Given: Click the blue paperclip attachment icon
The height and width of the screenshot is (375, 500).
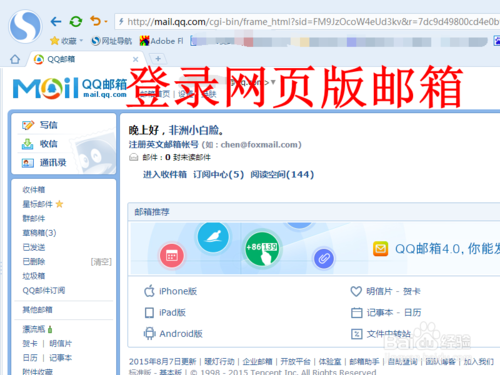Looking at the screenshot, I should (x=324, y=258).
